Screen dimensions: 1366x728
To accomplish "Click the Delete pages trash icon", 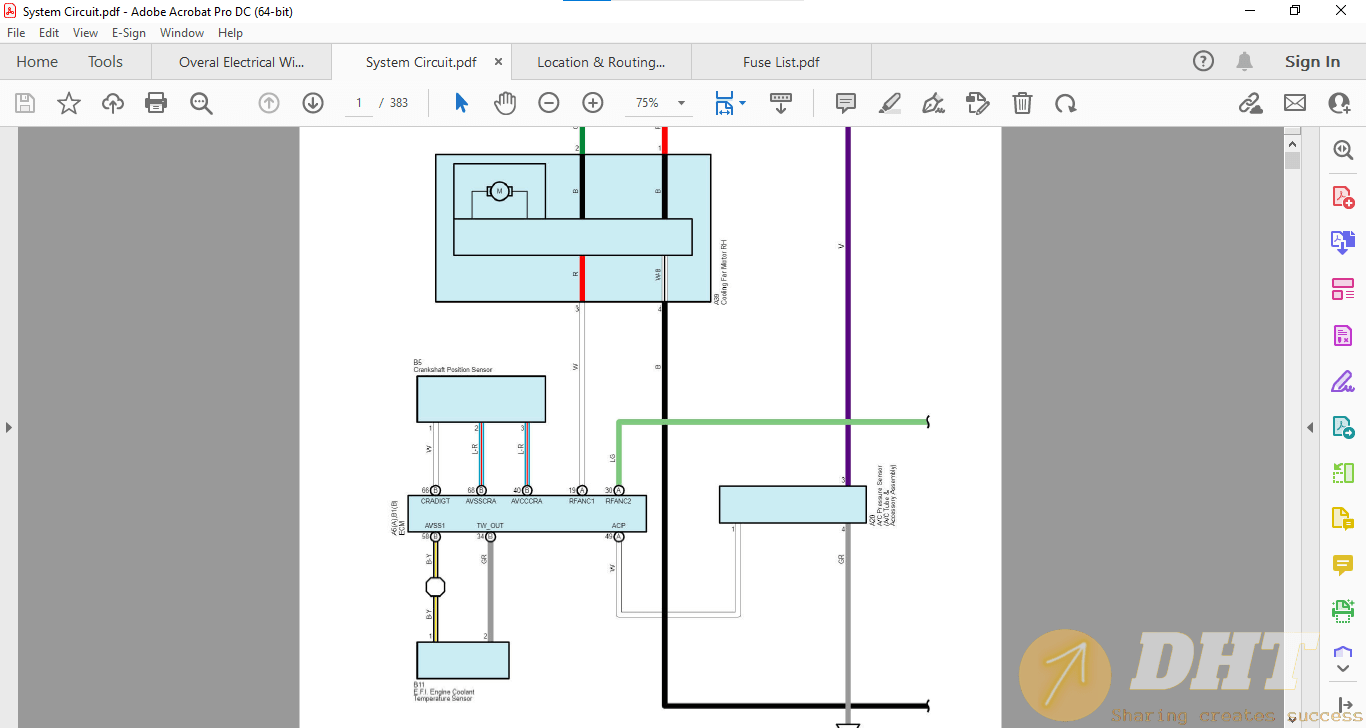I will [1021, 102].
